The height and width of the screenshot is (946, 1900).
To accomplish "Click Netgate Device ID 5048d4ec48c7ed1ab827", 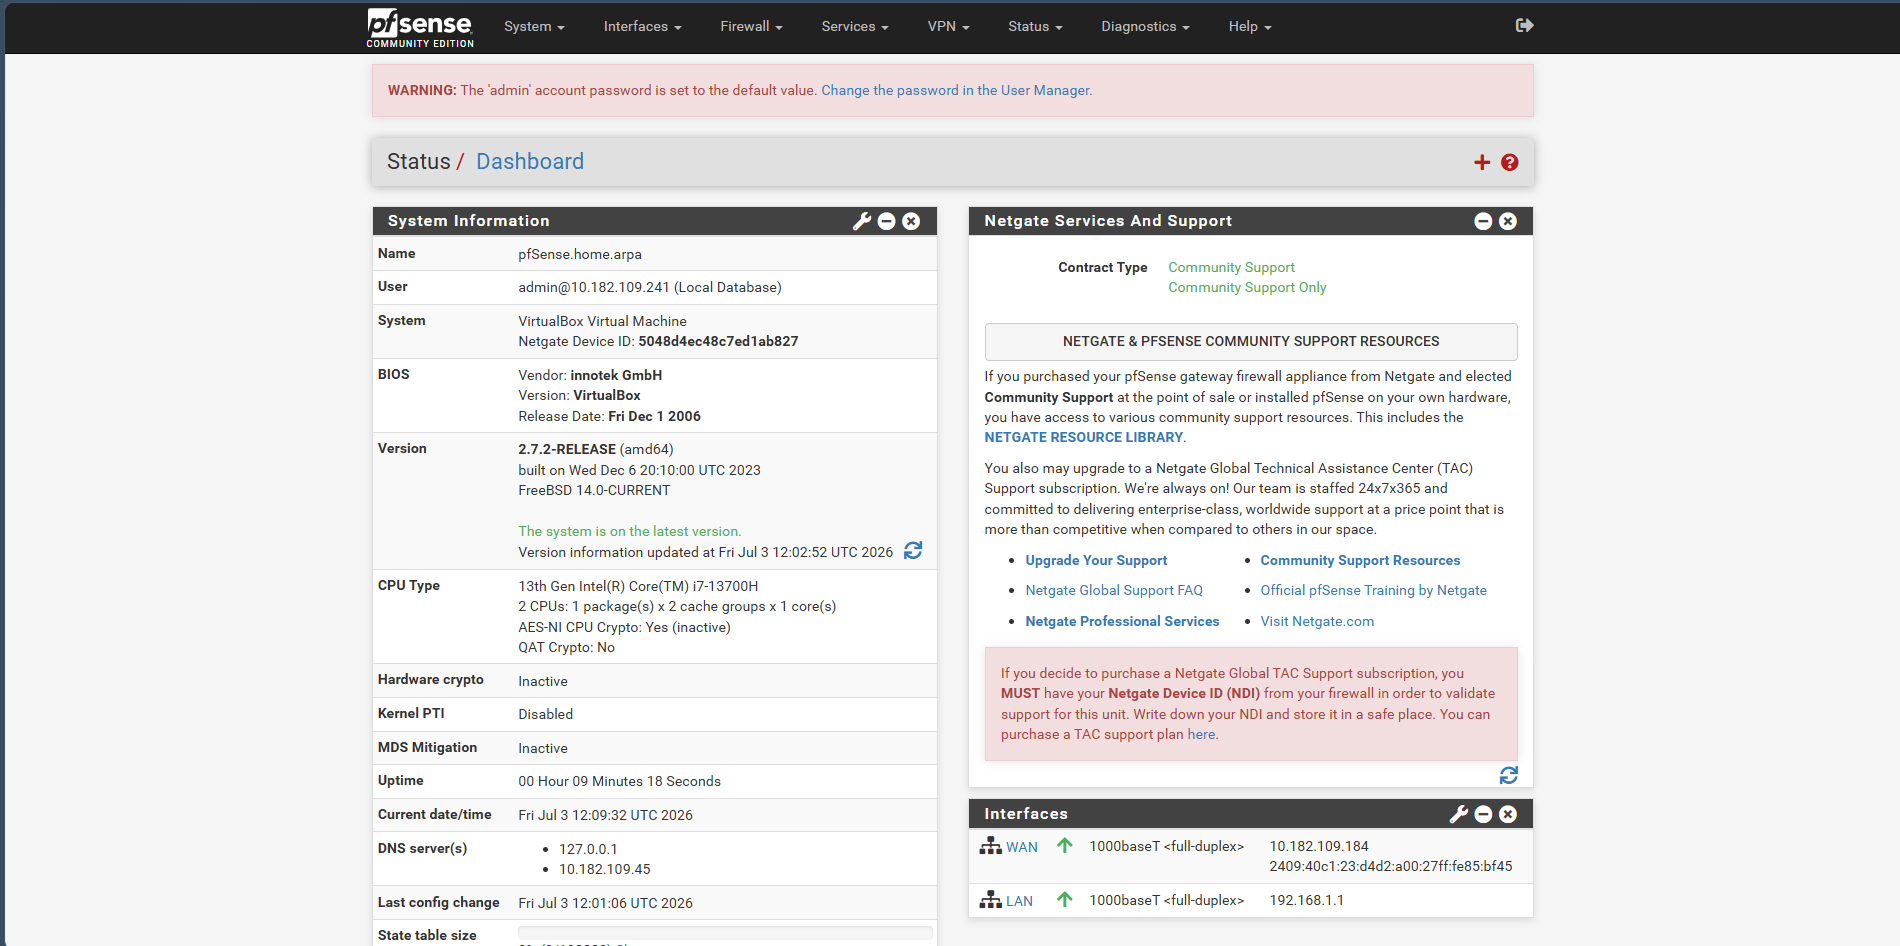I will coord(718,342).
